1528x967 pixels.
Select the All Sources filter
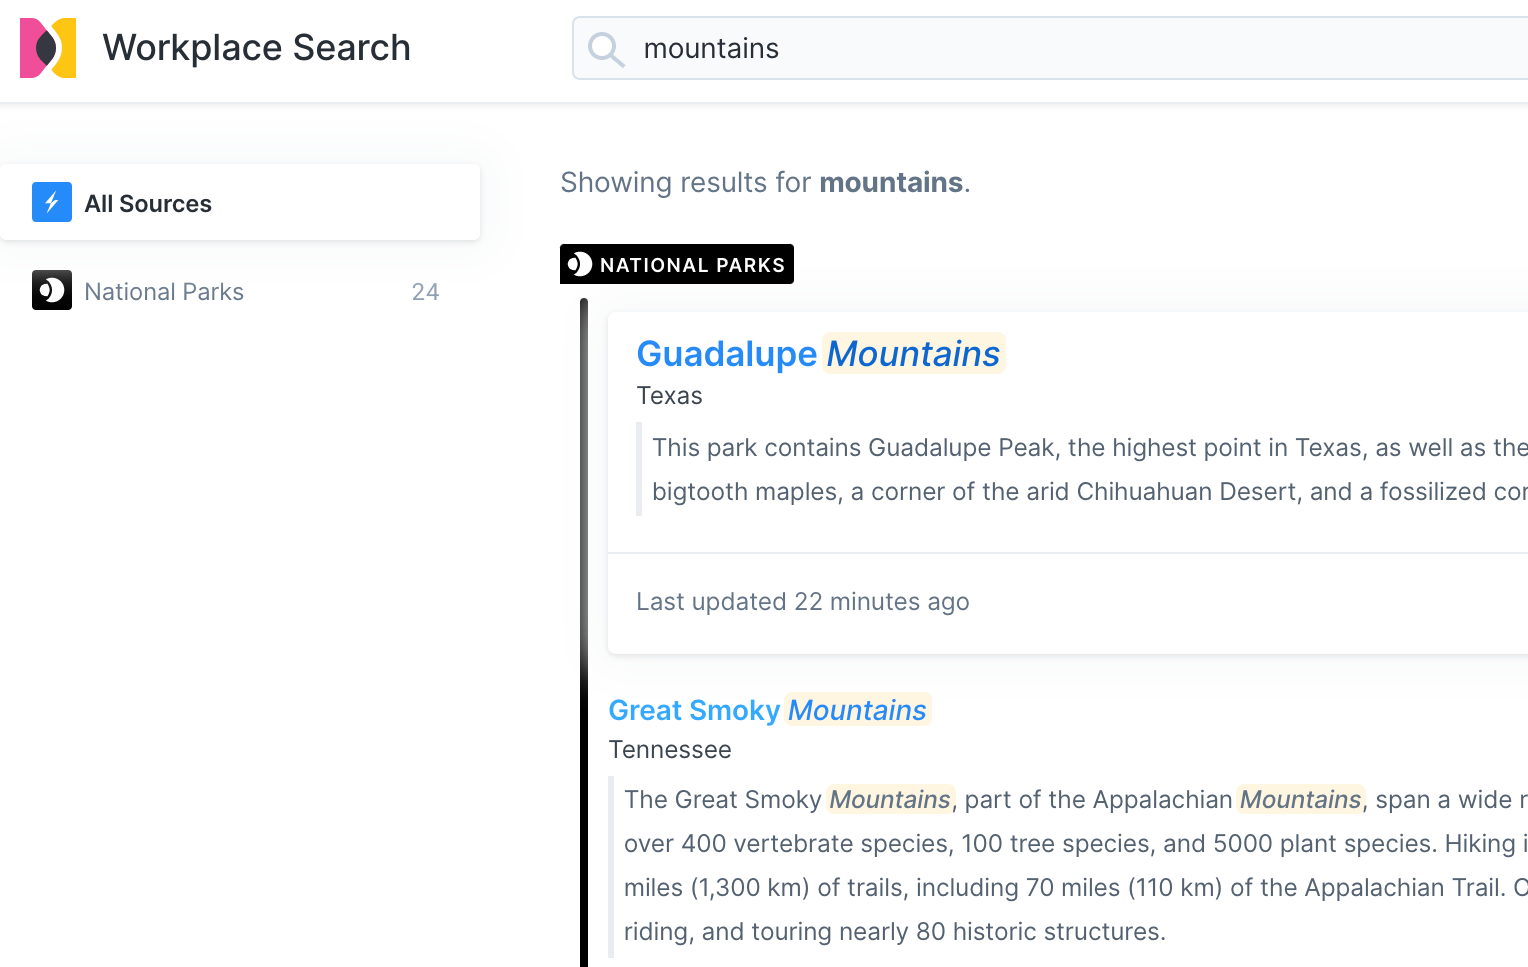[x=148, y=204]
